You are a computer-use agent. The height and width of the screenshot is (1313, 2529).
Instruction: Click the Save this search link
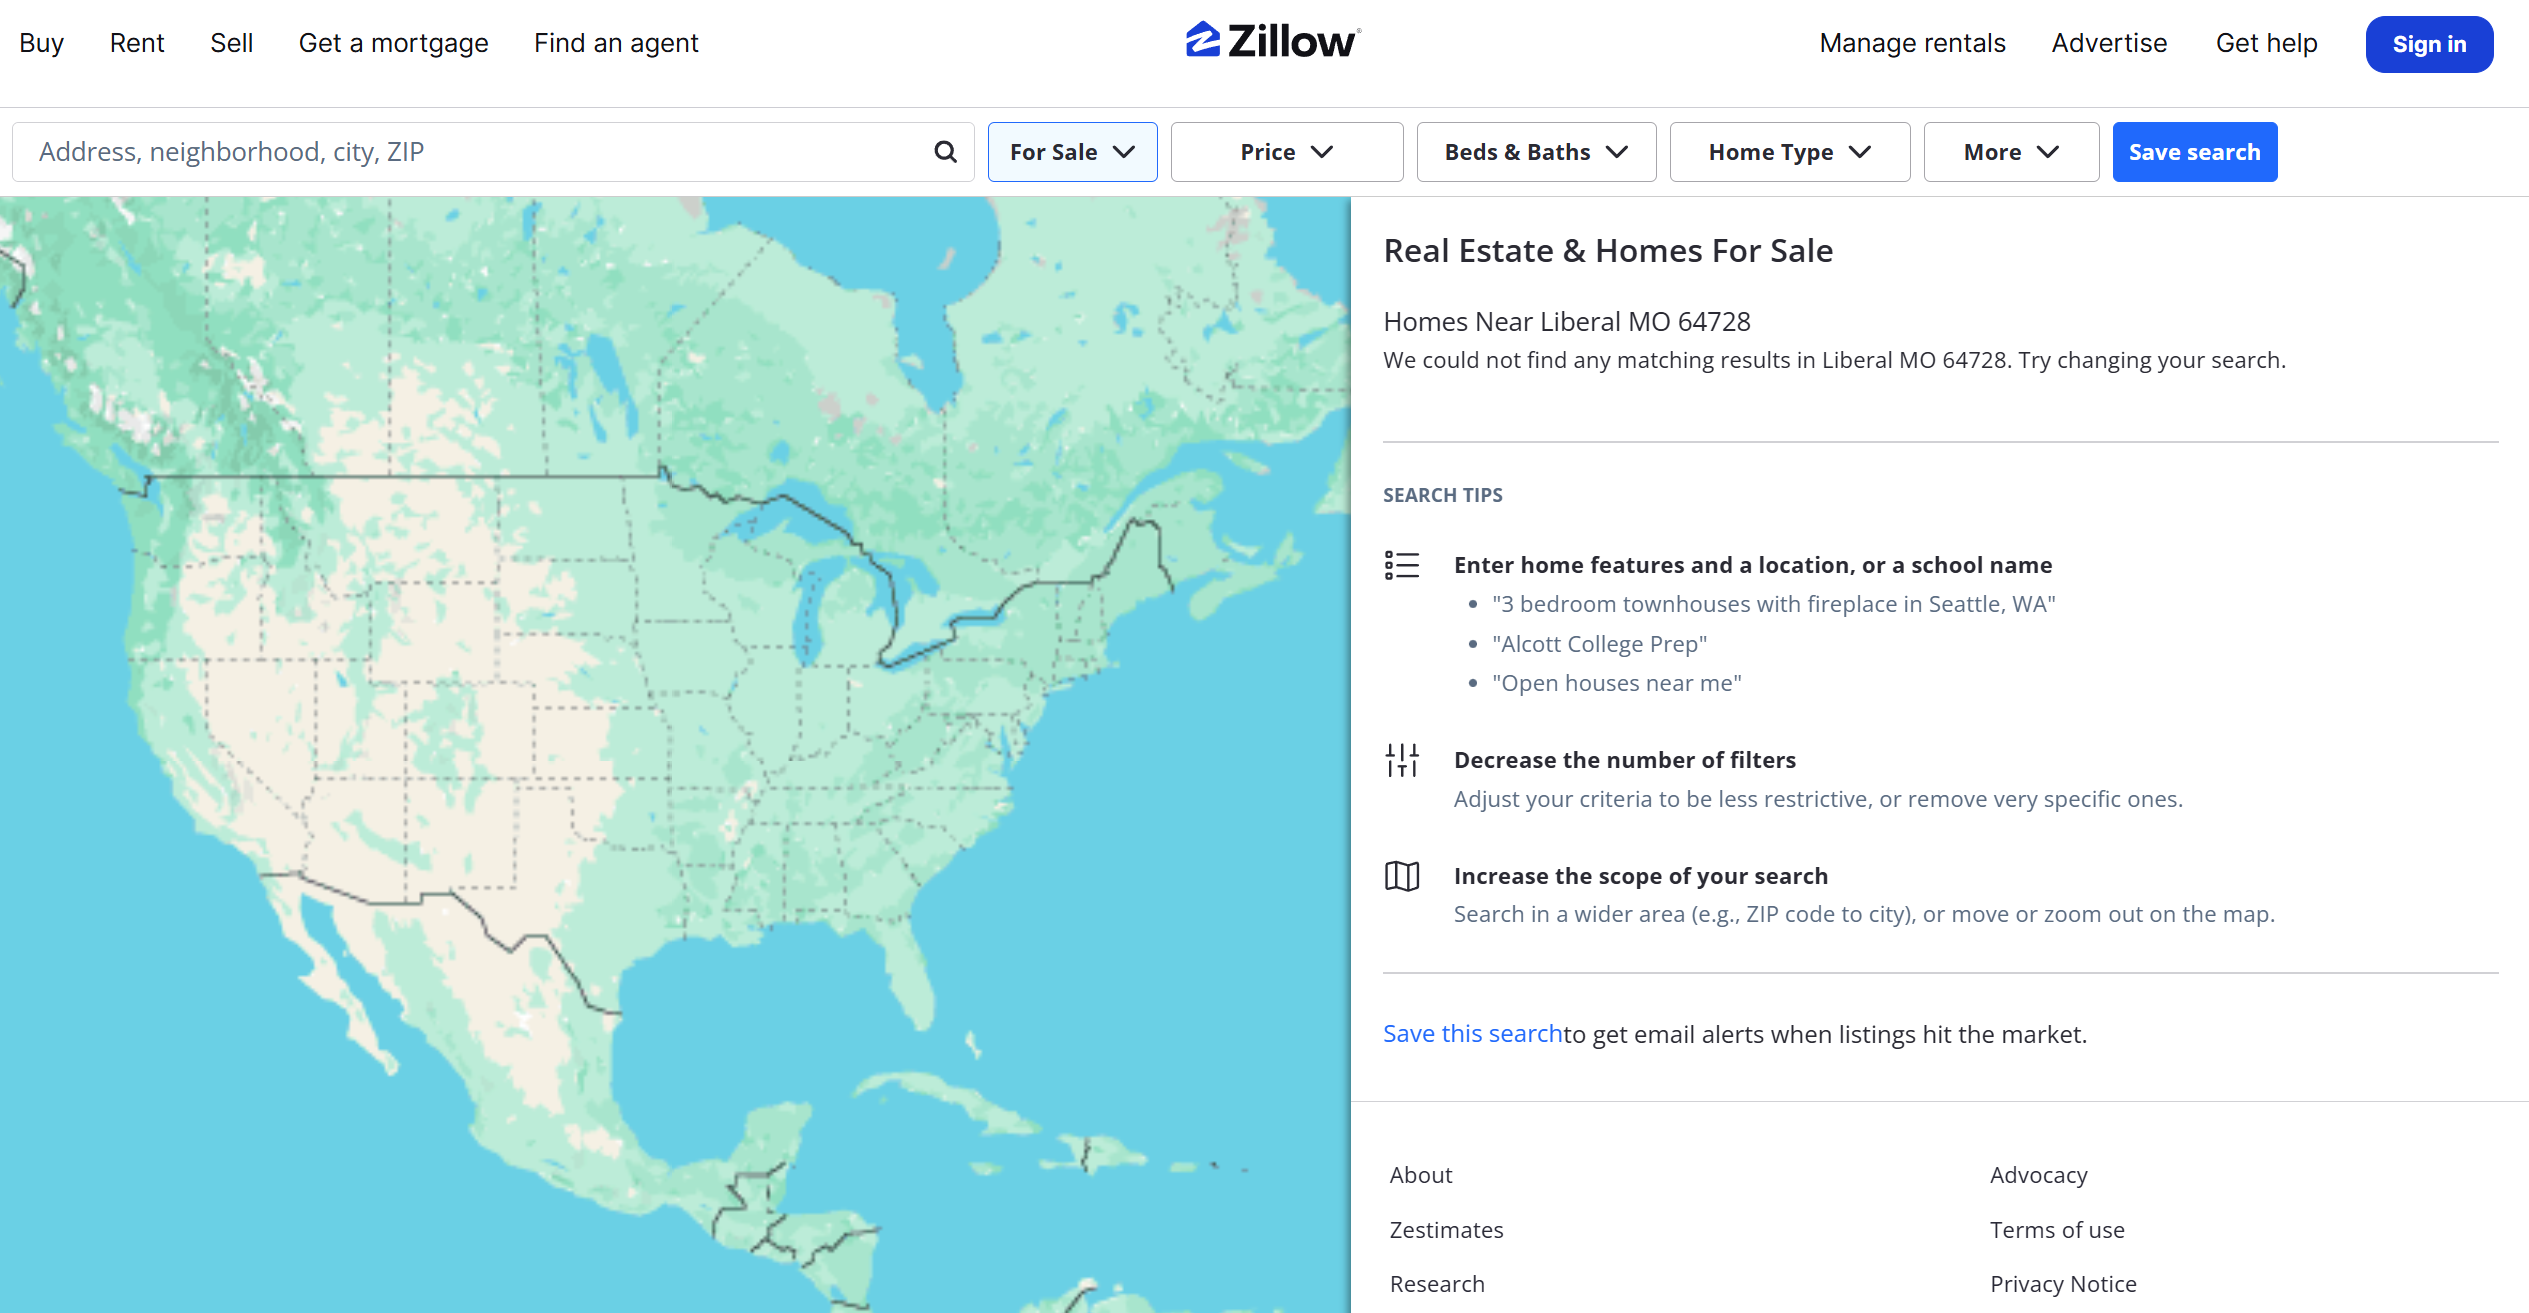tap(1472, 1034)
